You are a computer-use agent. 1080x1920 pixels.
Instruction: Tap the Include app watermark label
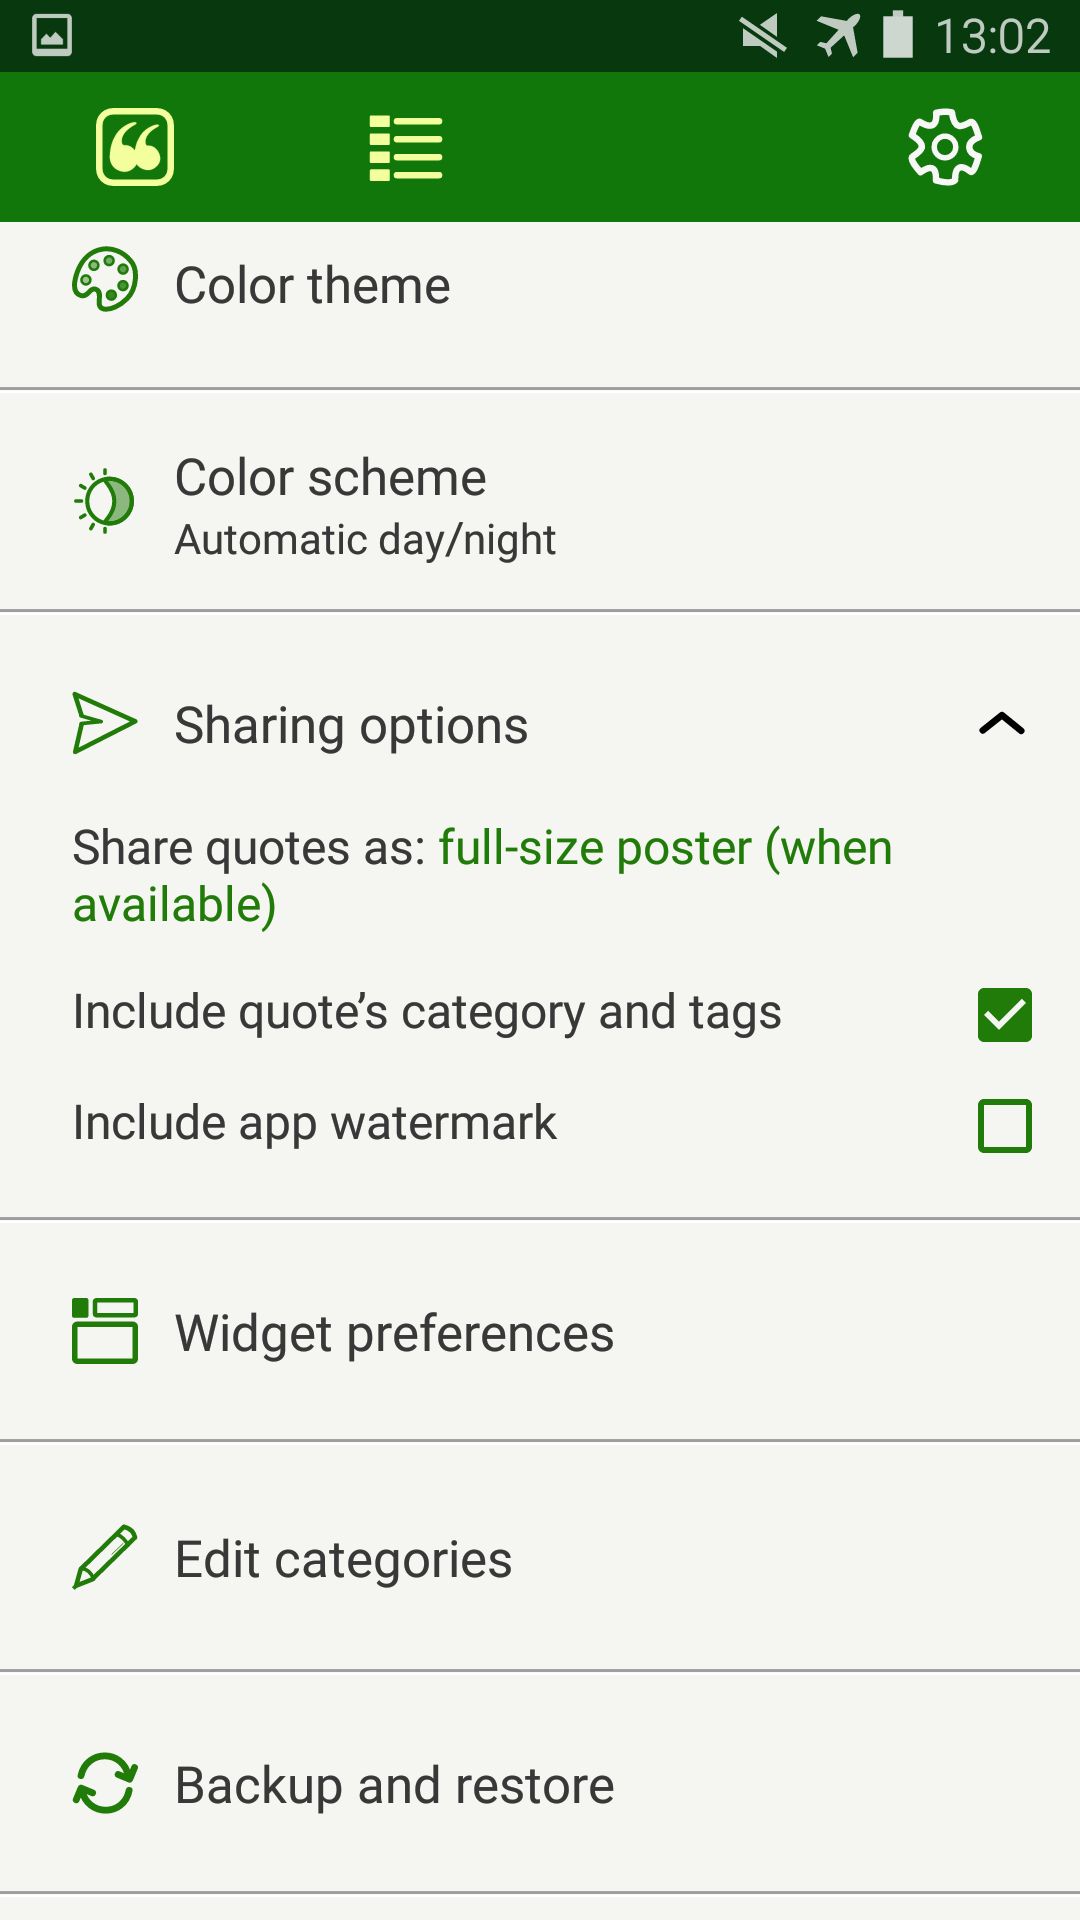[314, 1123]
